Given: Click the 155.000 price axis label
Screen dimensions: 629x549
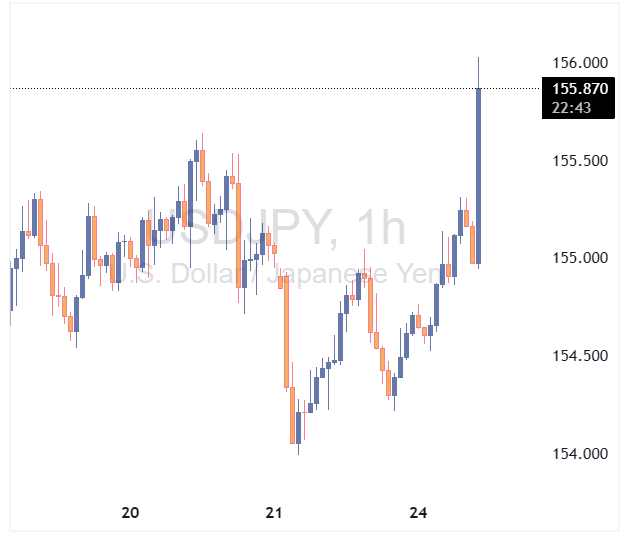Looking at the screenshot, I should click(578, 258).
